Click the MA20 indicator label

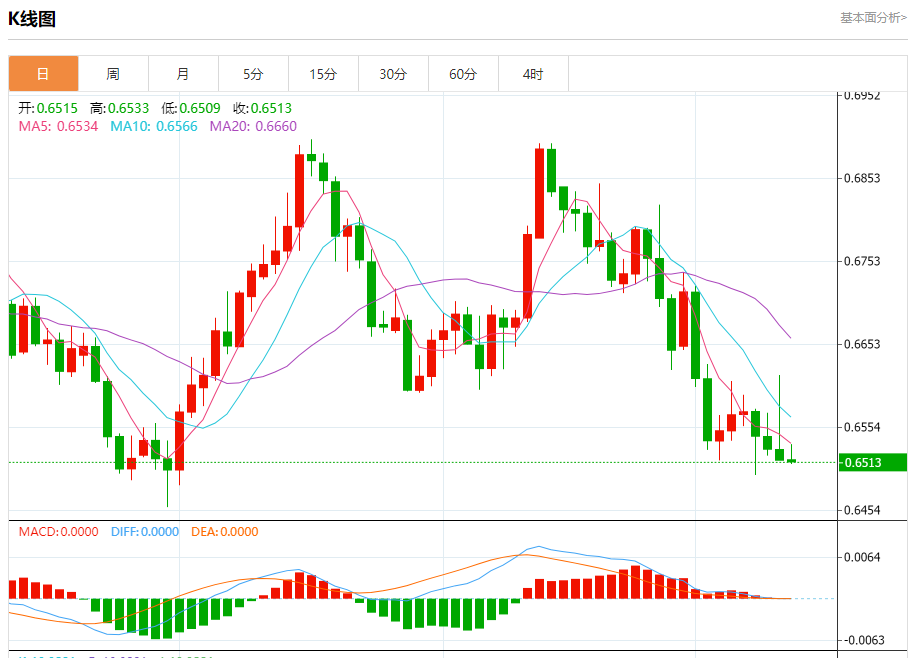coord(253,126)
